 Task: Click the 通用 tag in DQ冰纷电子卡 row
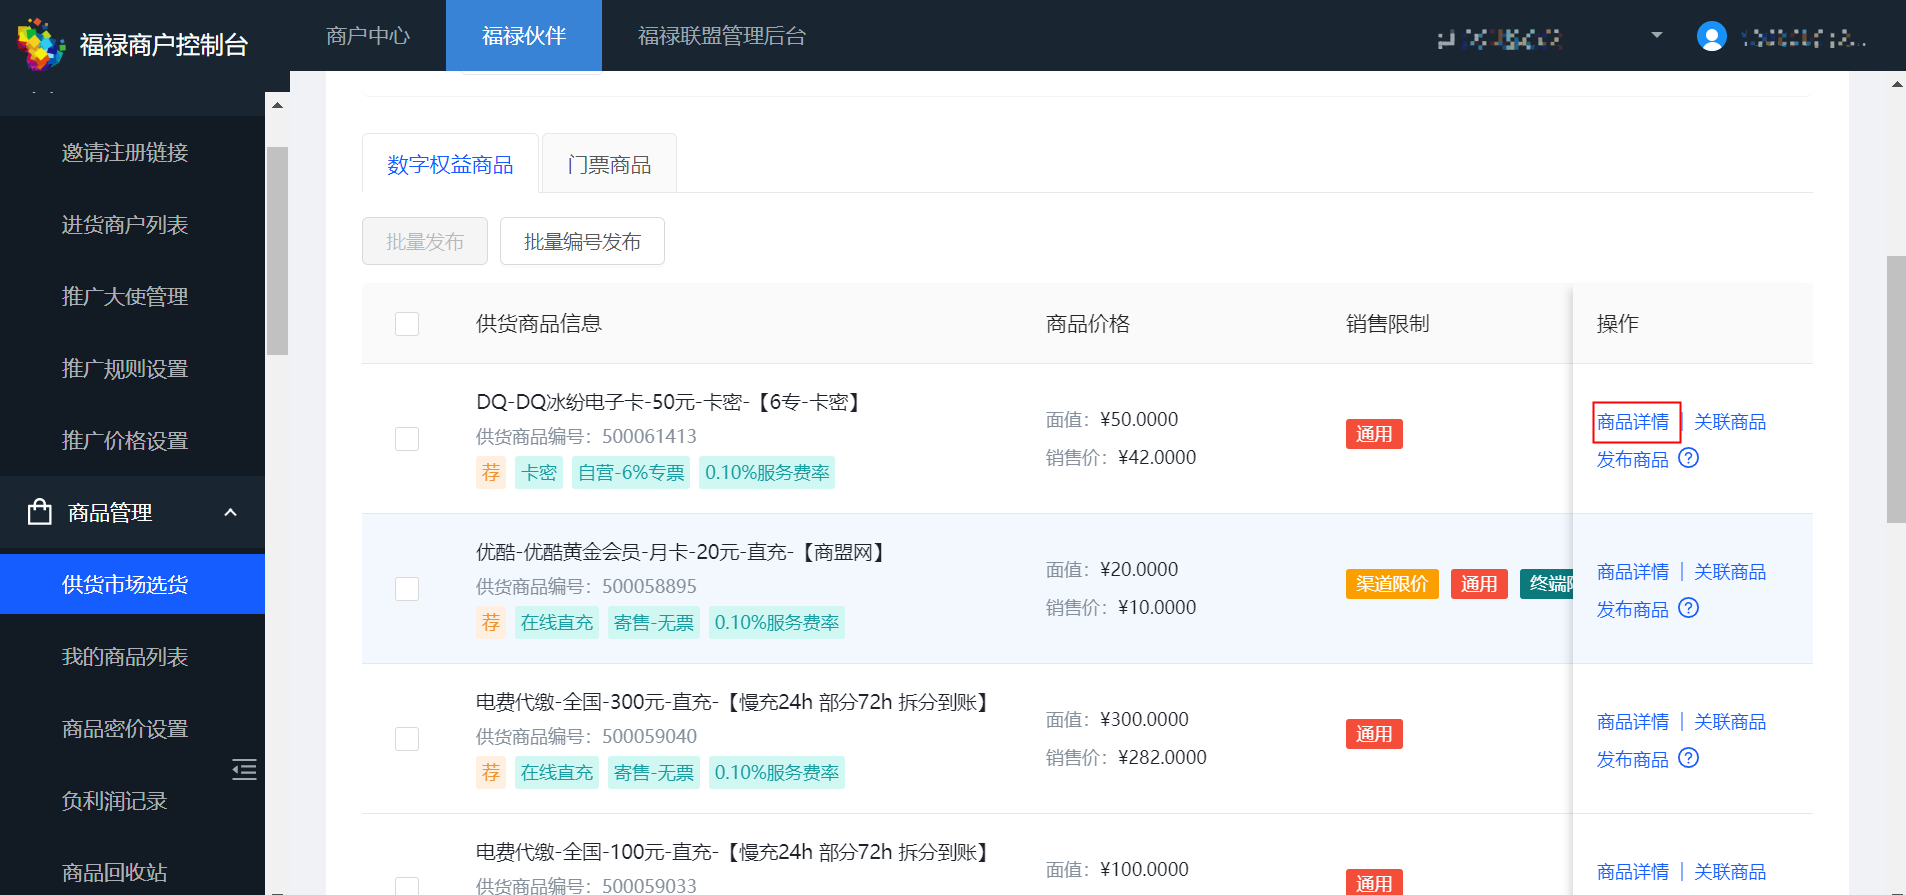(x=1374, y=434)
